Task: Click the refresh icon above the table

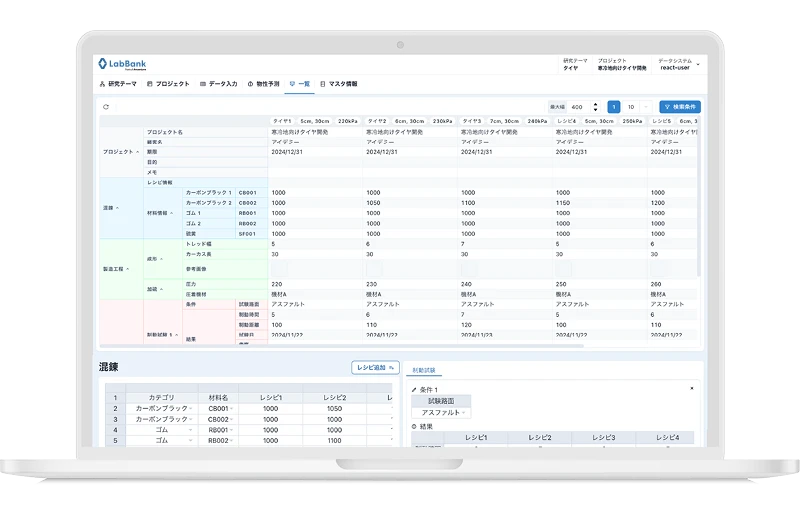Action: point(106,106)
